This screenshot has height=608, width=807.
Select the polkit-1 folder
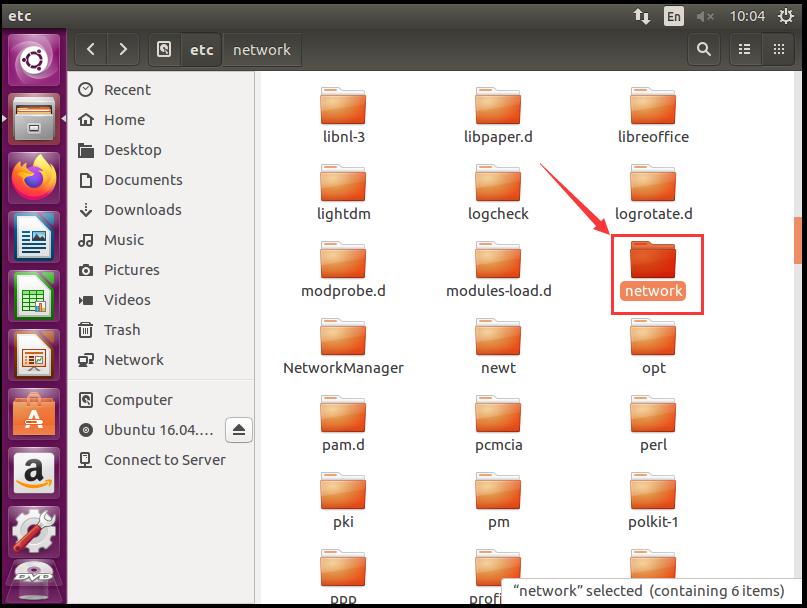point(653,500)
